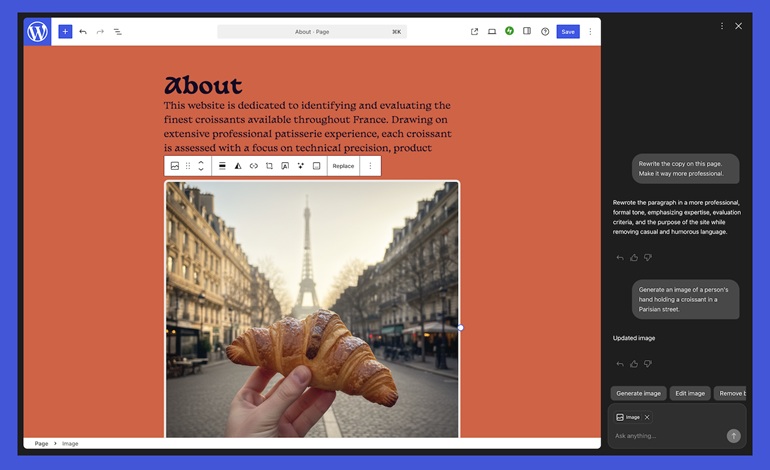Click the link icon in the image toolbar
The width and height of the screenshot is (770, 470).
point(254,166)
